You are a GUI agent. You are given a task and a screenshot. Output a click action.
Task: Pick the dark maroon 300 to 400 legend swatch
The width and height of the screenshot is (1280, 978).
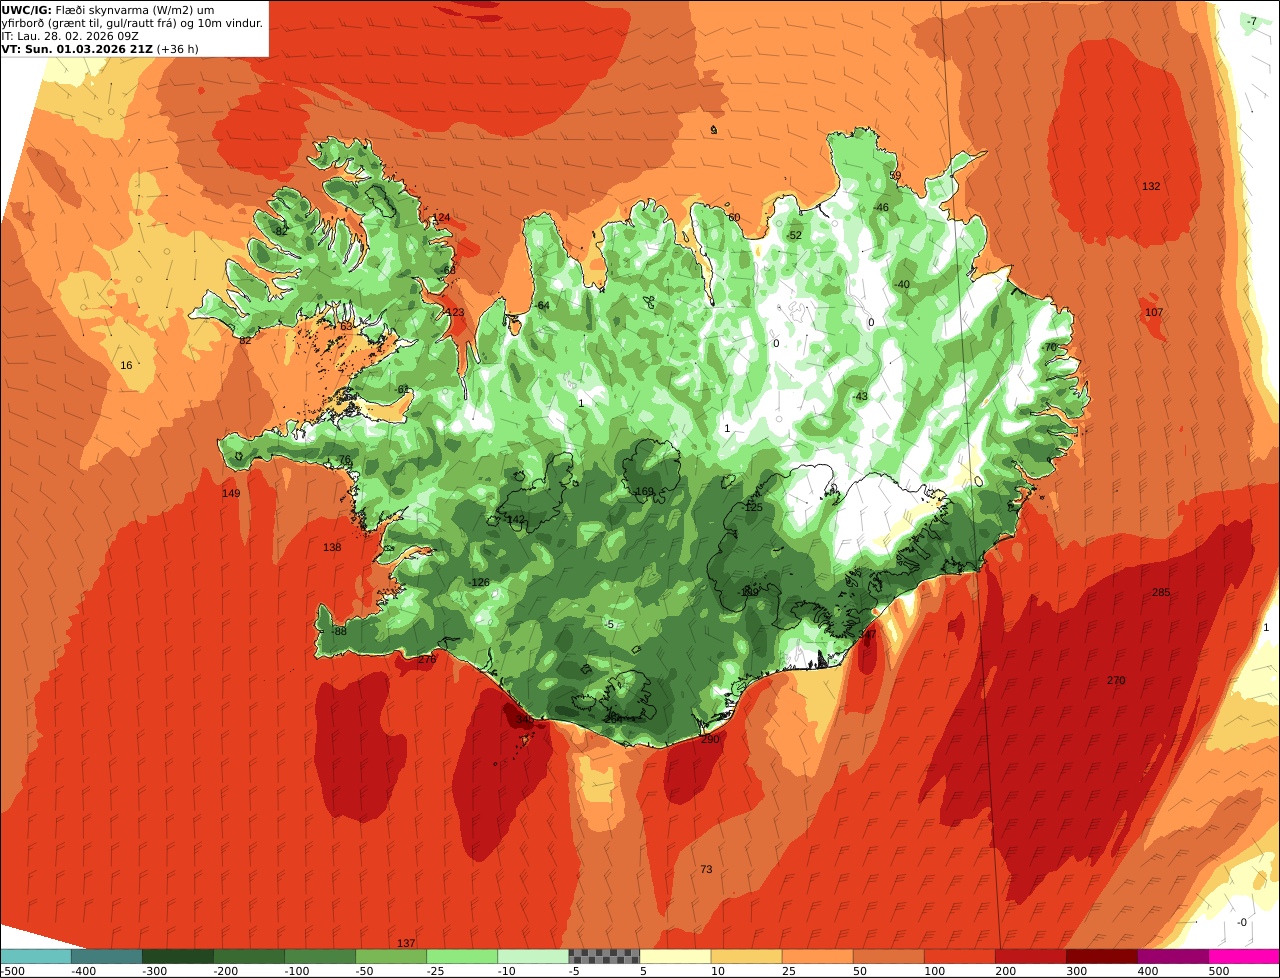pos(1102,956)
